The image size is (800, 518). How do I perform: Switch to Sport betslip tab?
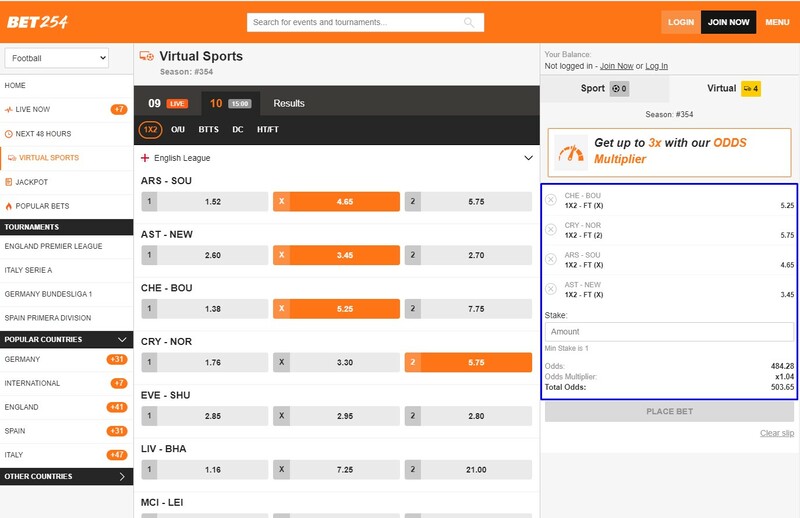pos(604,88)
